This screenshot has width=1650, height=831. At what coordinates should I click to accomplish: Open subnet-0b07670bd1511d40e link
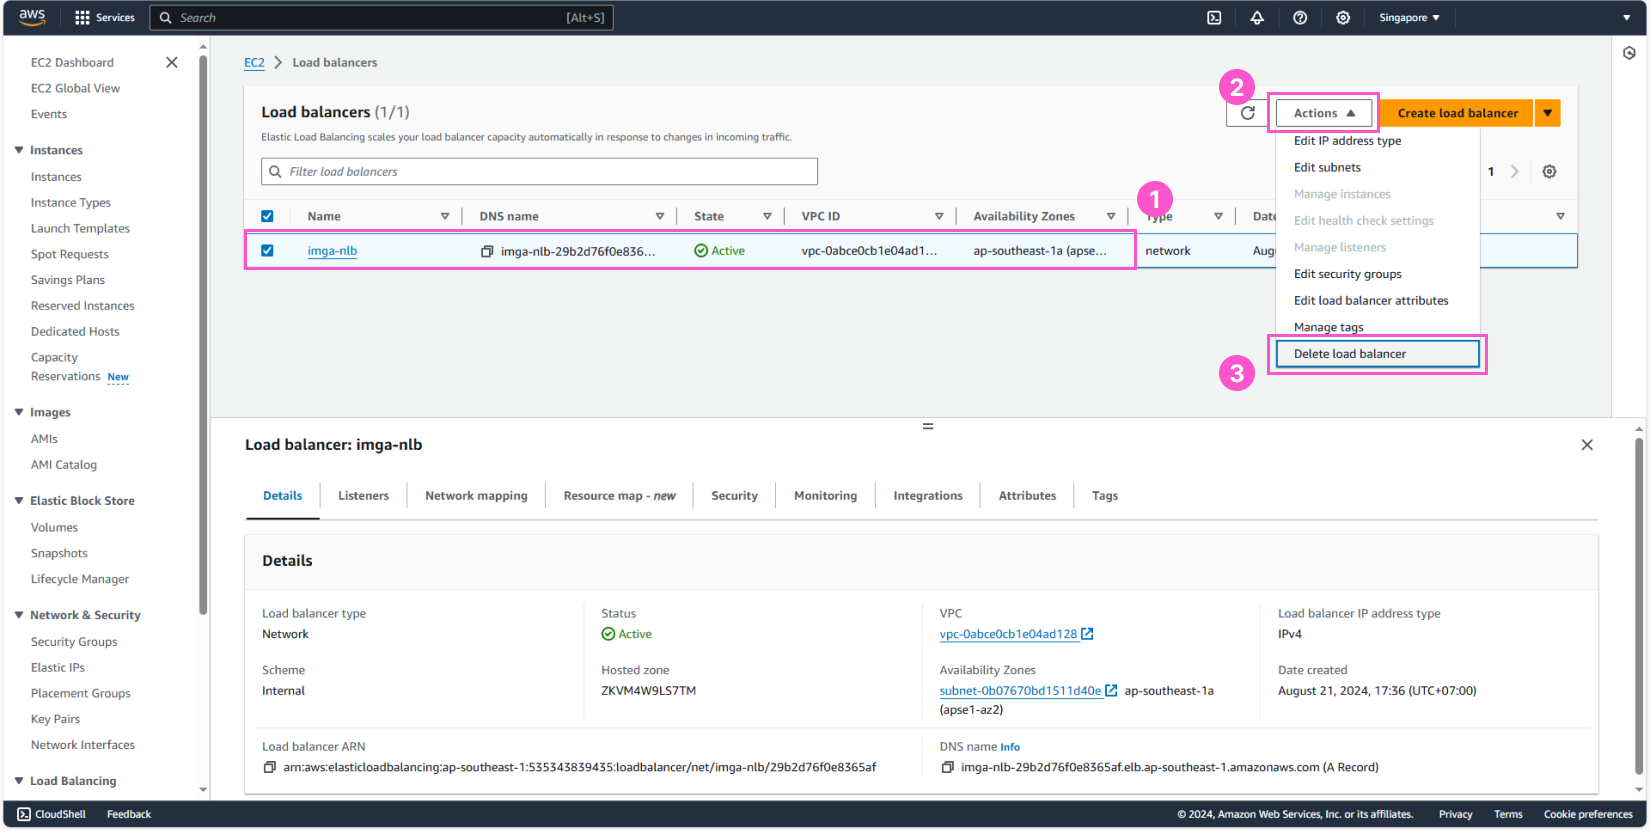coord(1020,691)
